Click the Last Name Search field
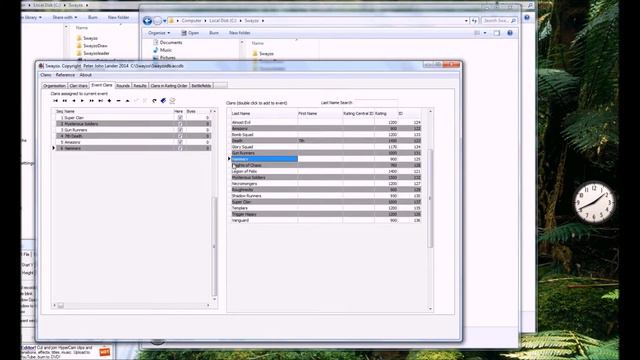 tap(376, 102)
